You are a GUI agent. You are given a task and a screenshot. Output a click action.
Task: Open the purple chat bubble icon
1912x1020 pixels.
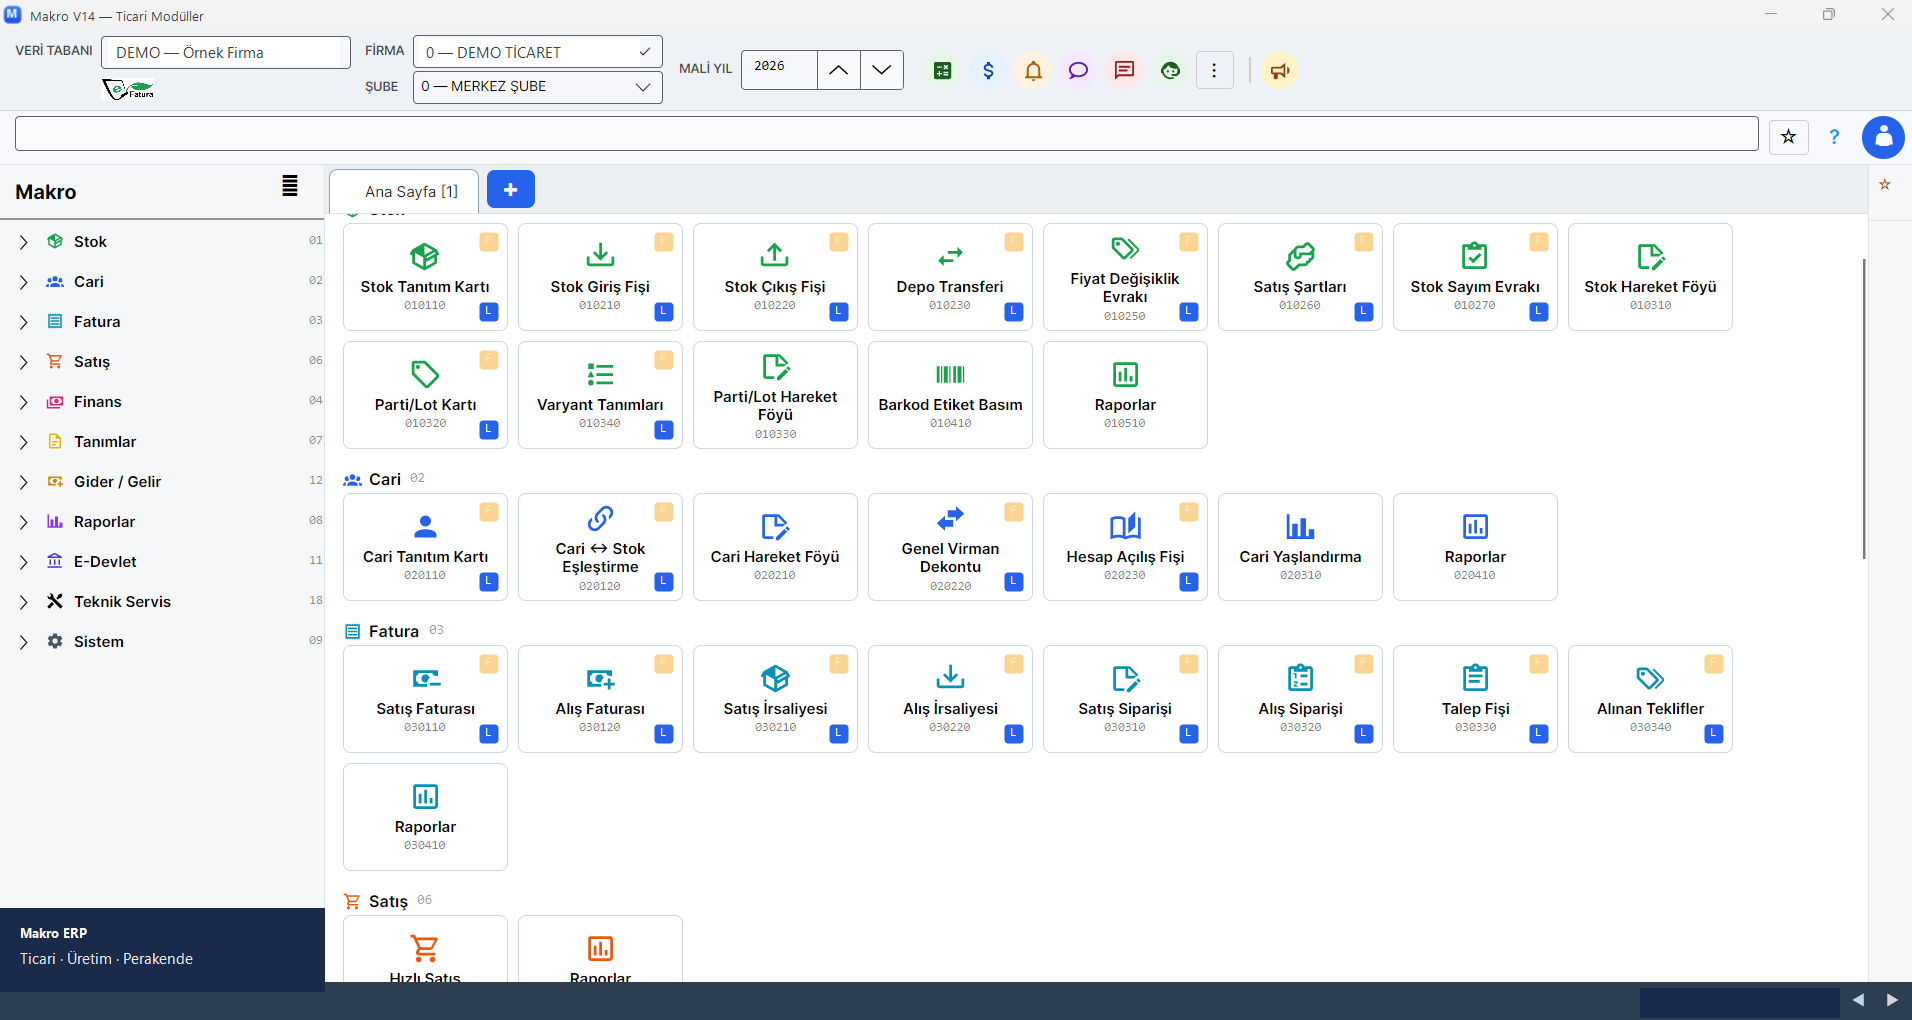point(1078,70)
